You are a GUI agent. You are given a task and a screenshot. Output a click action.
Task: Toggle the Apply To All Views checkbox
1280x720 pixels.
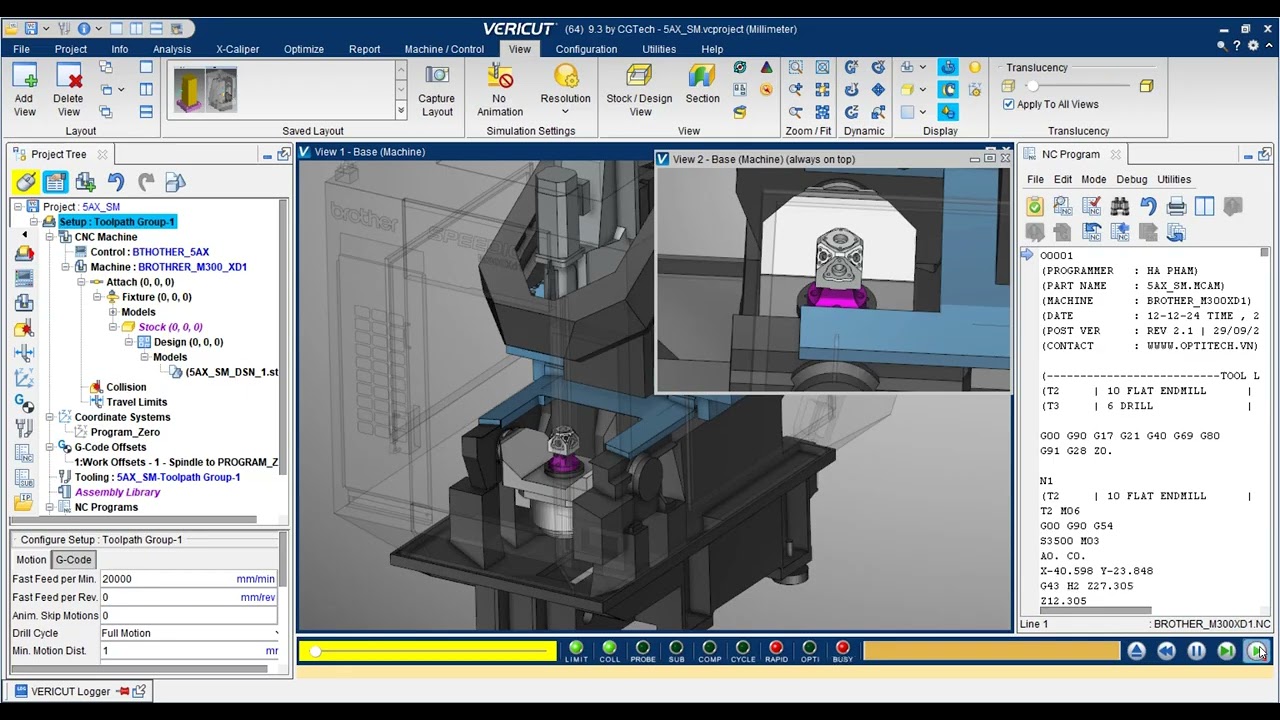[x=1008, y=104]
